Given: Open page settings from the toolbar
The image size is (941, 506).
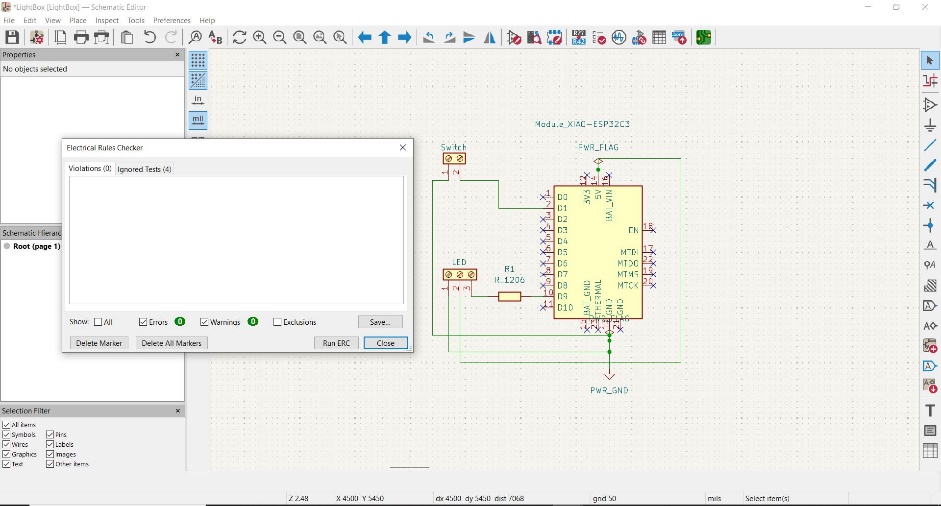Looking at the screenshot, I should point(61,37).
